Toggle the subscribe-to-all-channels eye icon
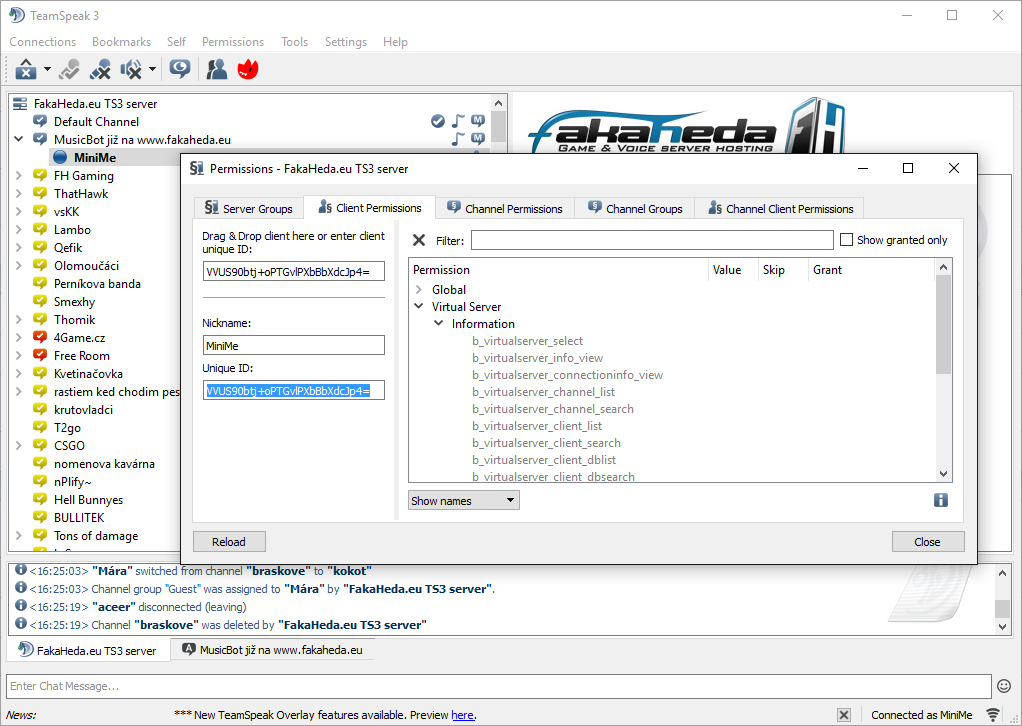The image size is (1022, 726). click(180, 68)
